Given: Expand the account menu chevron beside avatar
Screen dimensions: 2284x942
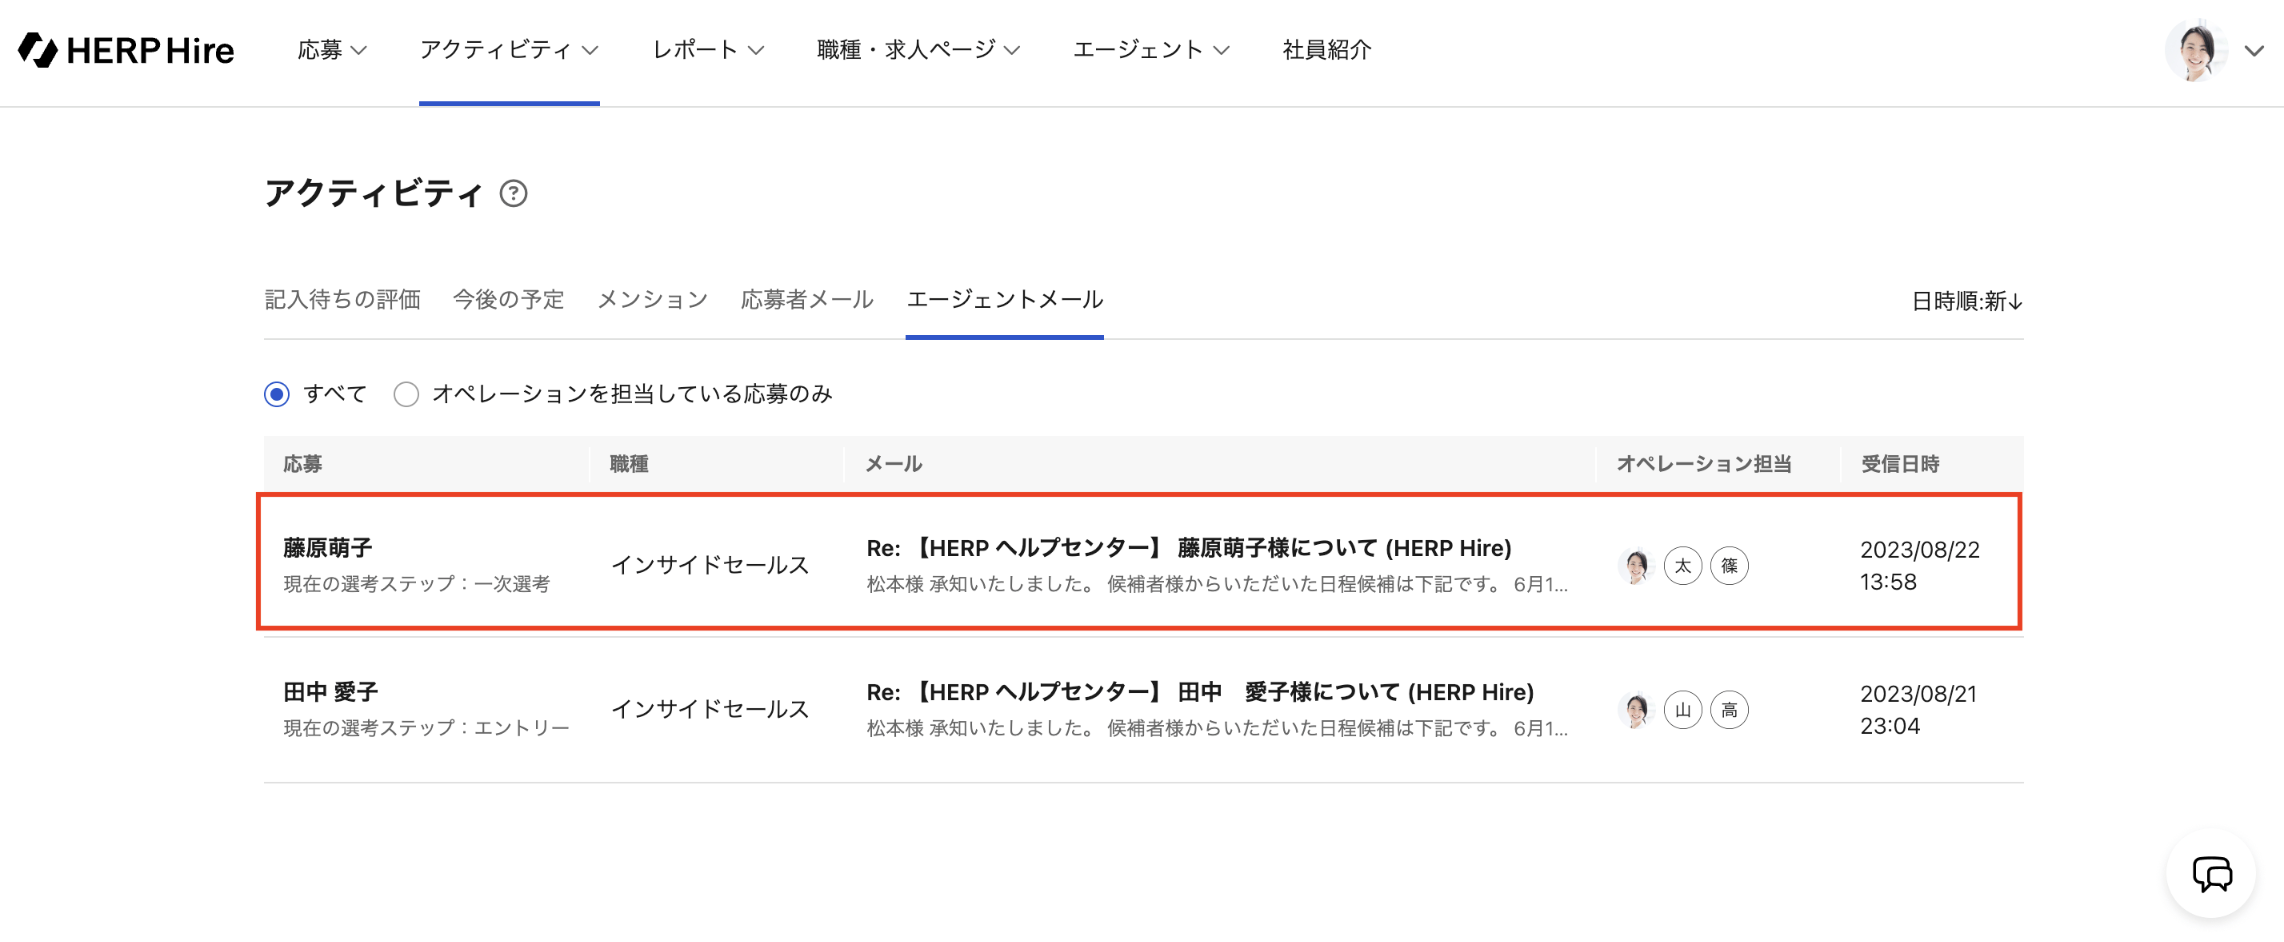Looking at the screenshot, I should click(x=2254, y=51).
